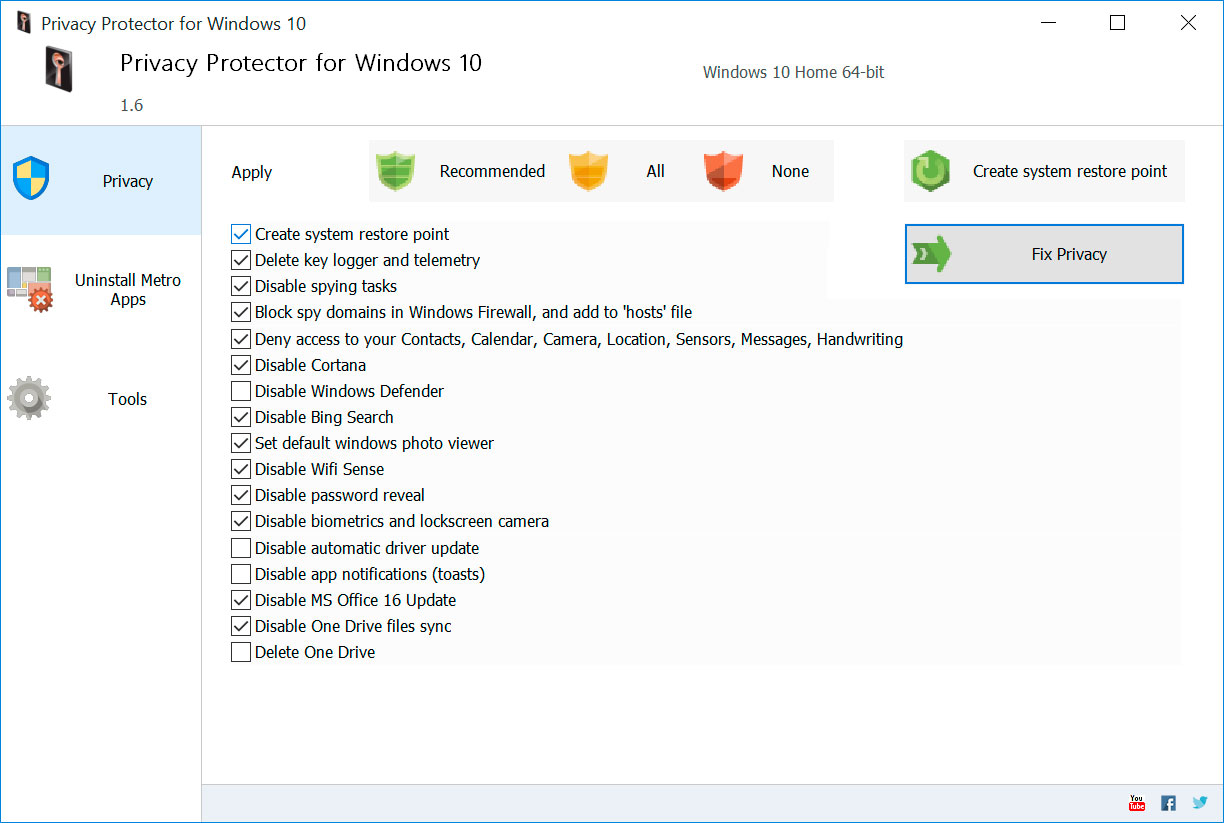Click the Uninstall Metro Apps sidebar icon
Viewport: 1224px width, 823px height.
(x=29, y=288)
